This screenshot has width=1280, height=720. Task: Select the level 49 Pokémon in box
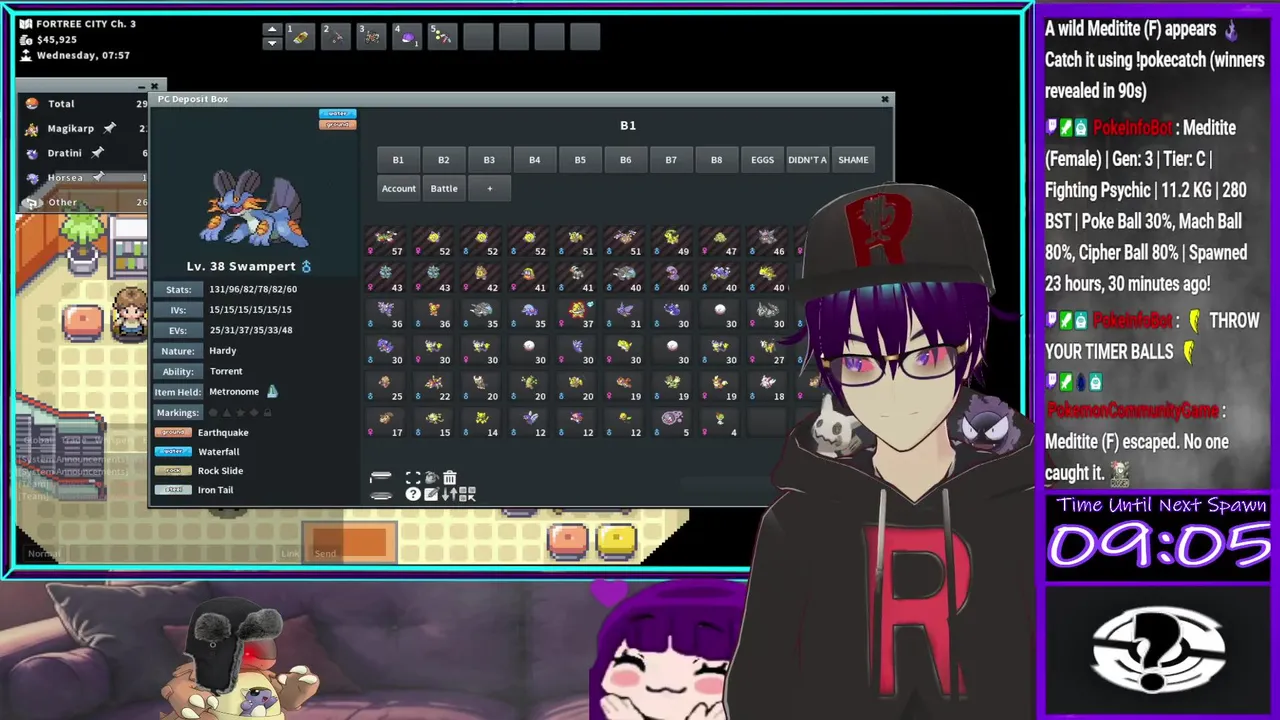pyautogui.click(x=672, y=241)
